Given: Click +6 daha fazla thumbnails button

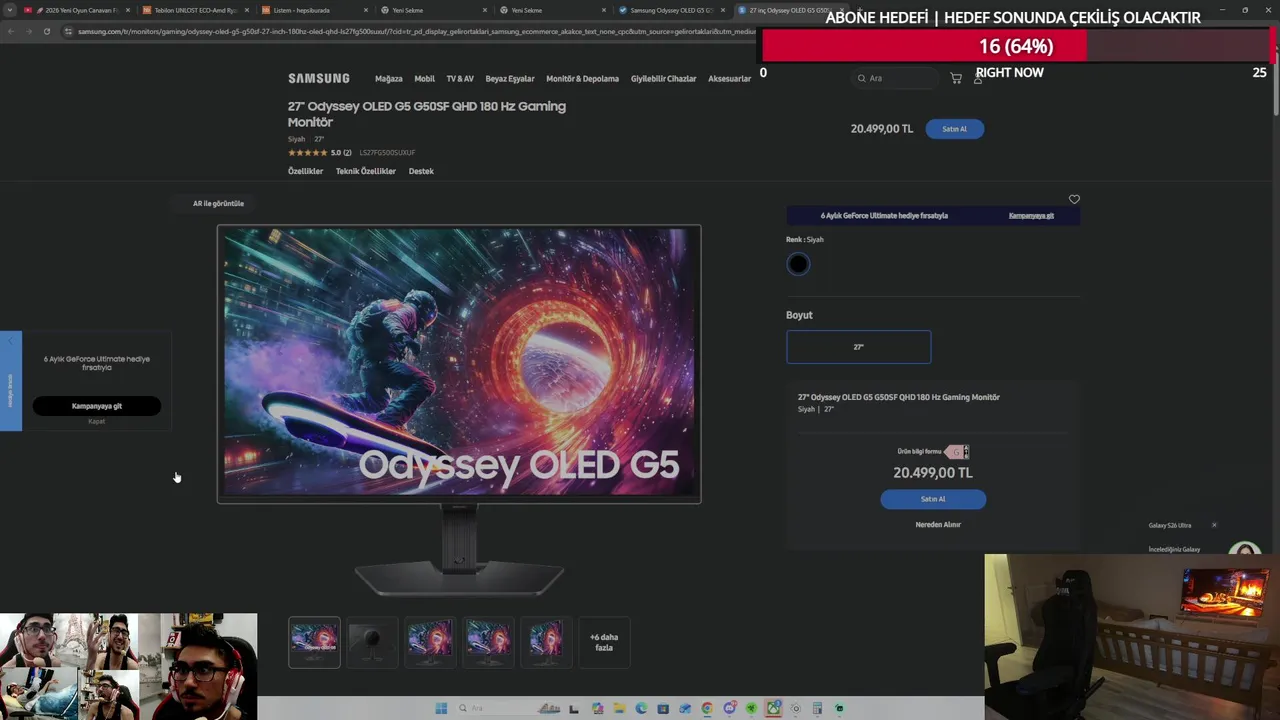Looking at the screenshot, I should coord(604,642).
